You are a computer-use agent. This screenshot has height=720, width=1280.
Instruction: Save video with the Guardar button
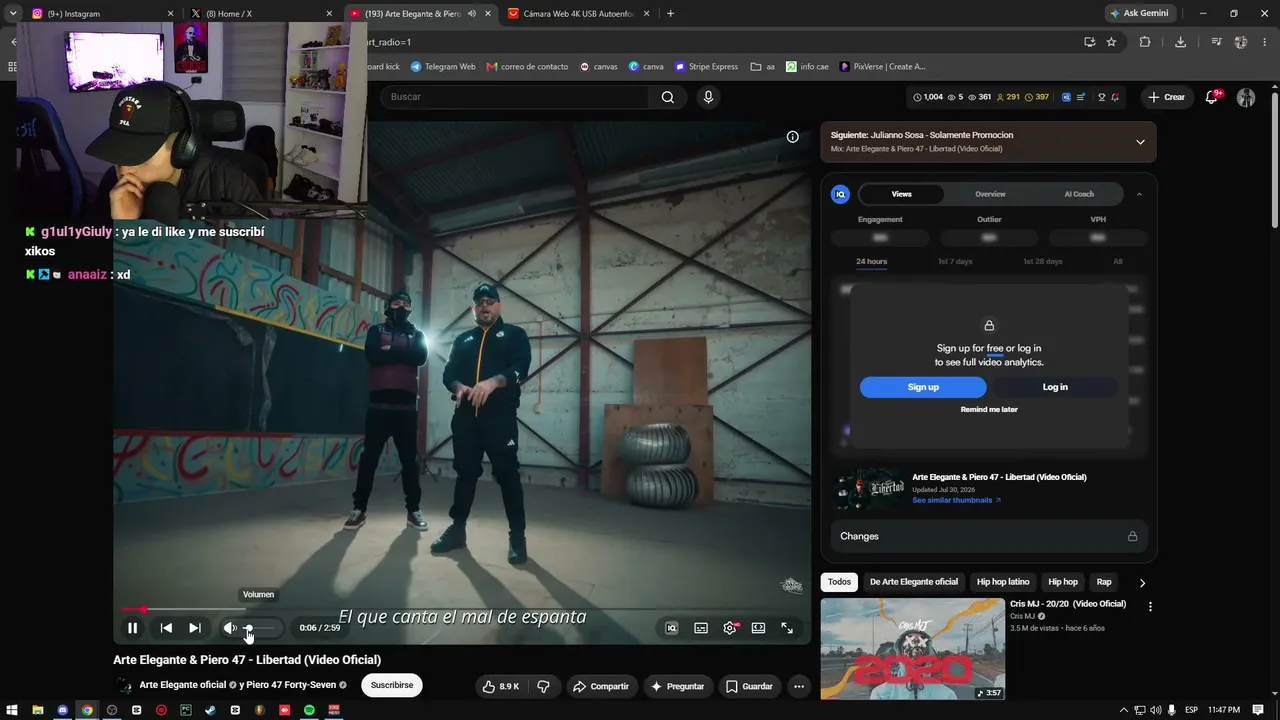[749, 686]
